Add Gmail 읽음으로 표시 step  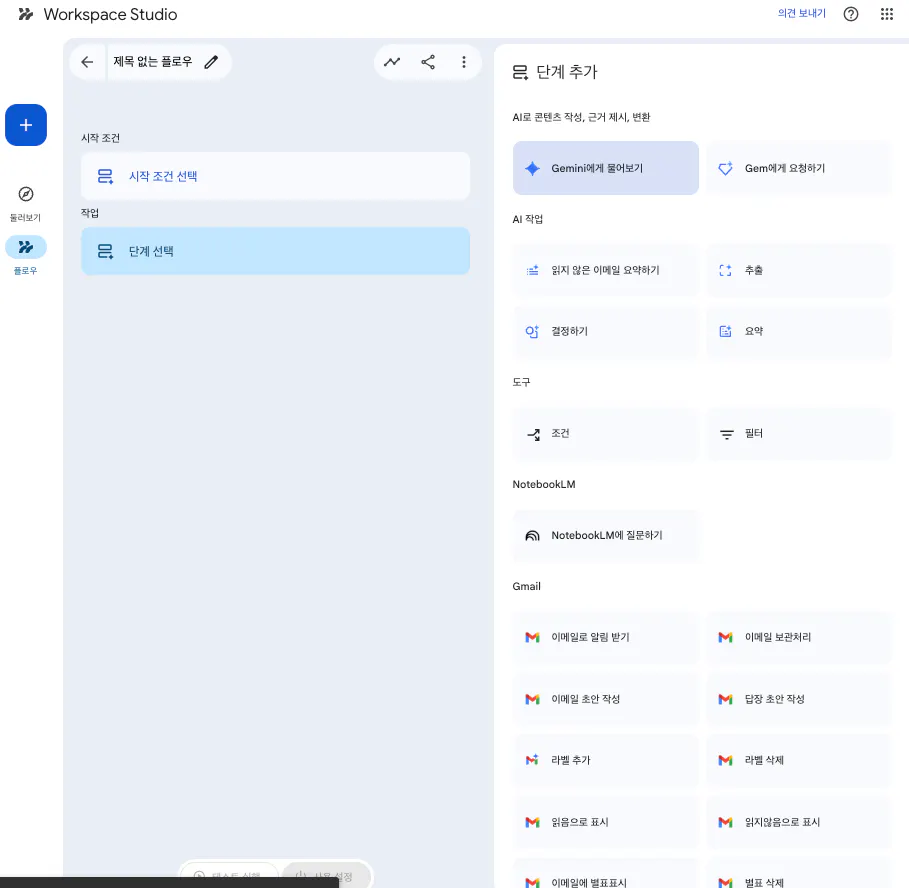tap(605, 822)
